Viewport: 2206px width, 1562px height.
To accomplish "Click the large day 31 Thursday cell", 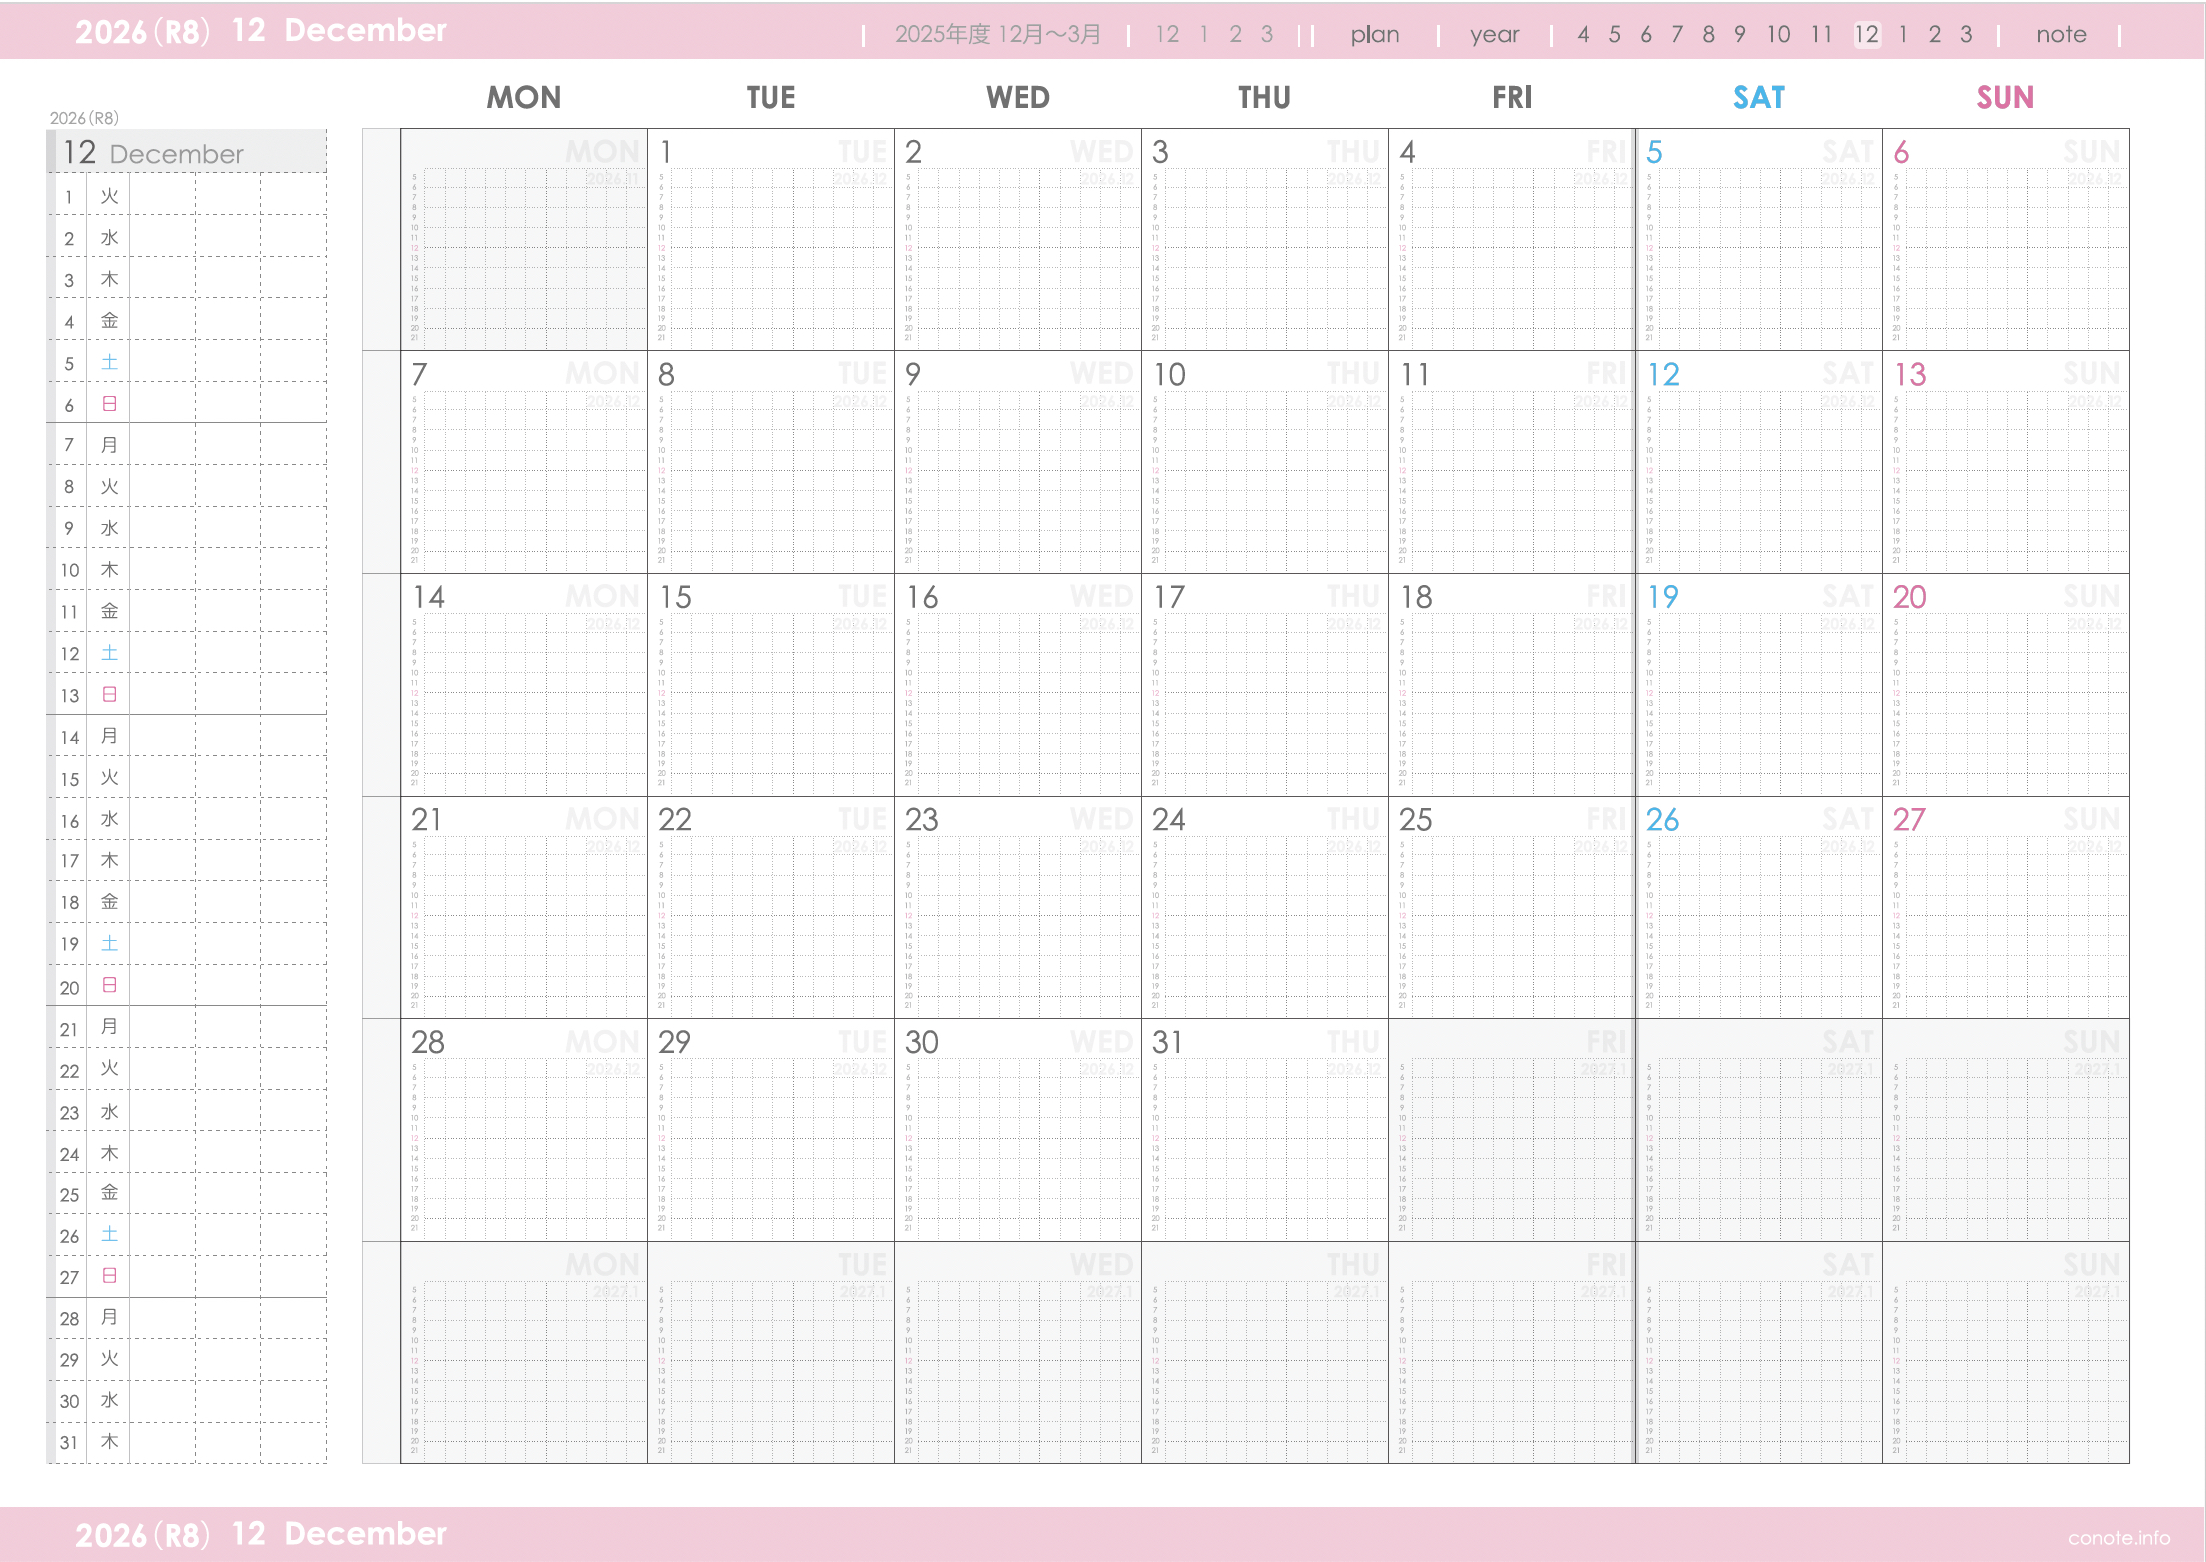I will (1264, 1130).
